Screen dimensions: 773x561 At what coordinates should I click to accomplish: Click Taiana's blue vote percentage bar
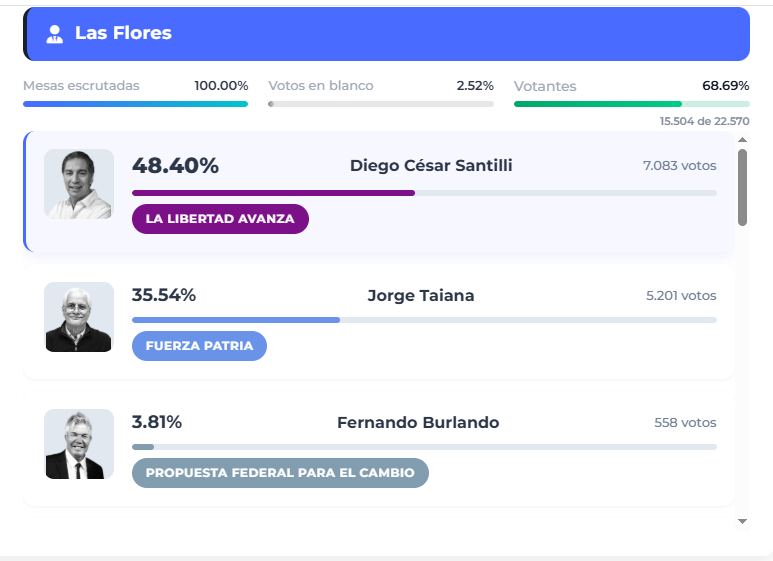click(236, 320)
